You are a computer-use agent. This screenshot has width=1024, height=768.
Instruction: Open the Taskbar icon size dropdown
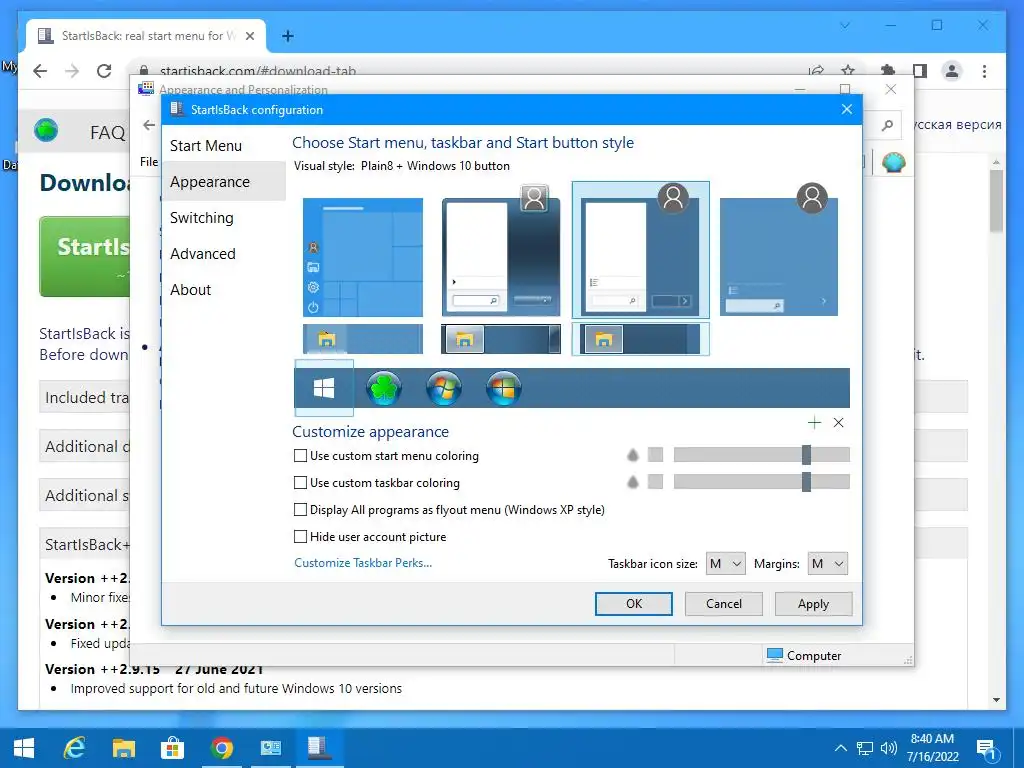click(726, 564)
